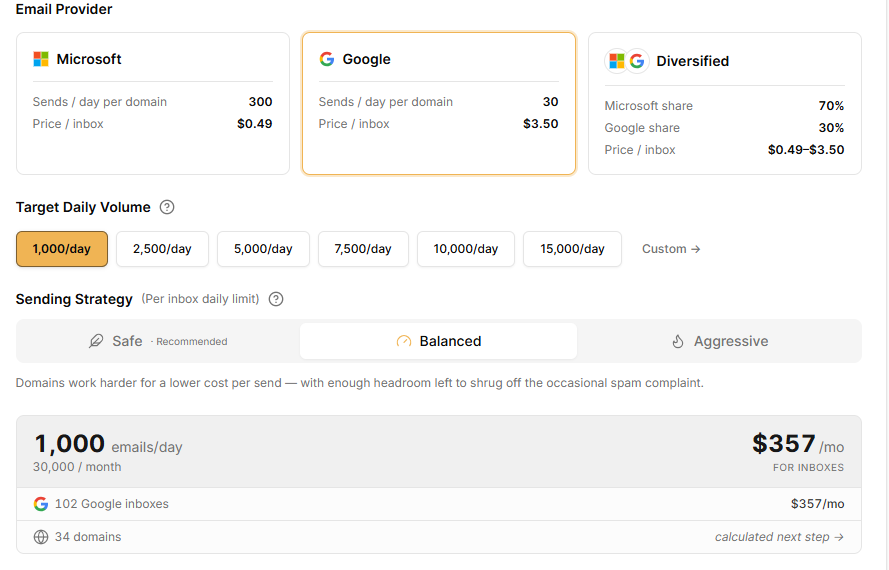
Task: Switch to the Aggressive sending strategy
Action: pyautogui.click(x=719, y=341)
